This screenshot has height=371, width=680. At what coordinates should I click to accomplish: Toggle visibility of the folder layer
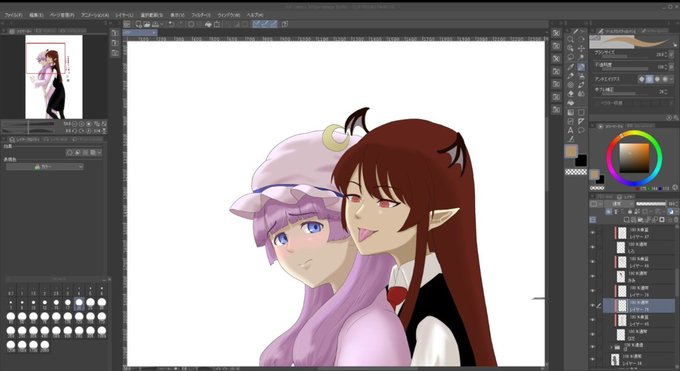click(x=593, y=346)
